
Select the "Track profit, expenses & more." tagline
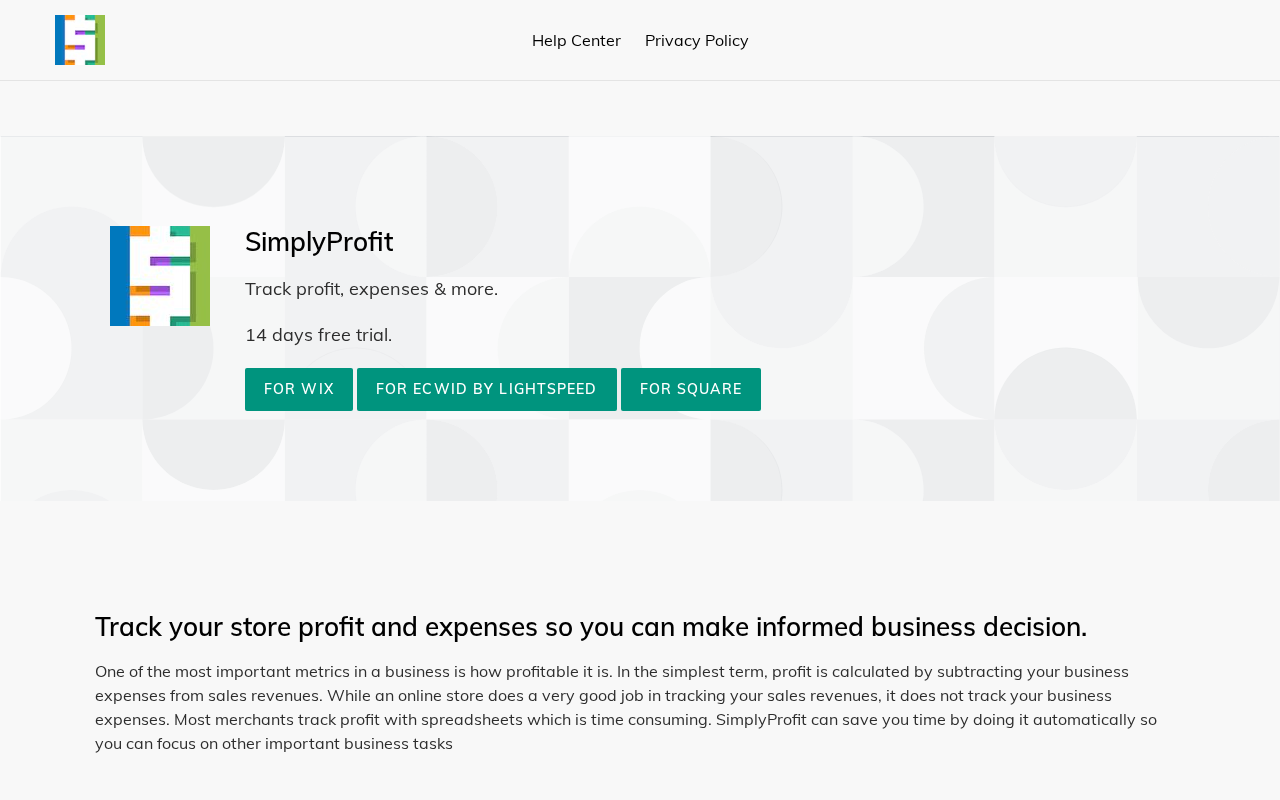(x=371, y=289)
